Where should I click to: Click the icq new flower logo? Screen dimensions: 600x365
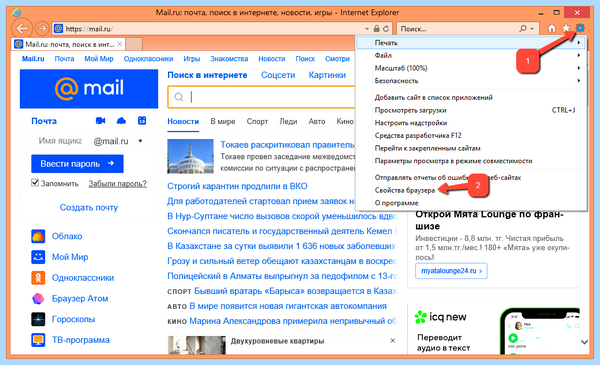[x=421, y=317]
